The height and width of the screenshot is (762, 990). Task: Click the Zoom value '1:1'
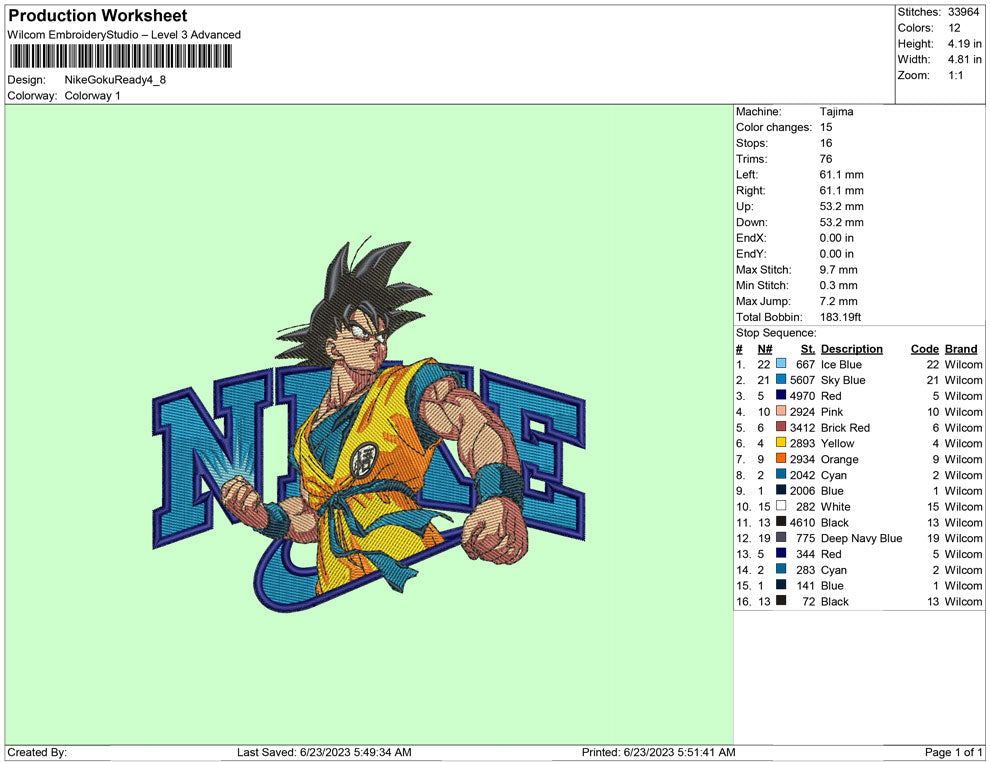point(955,75)
